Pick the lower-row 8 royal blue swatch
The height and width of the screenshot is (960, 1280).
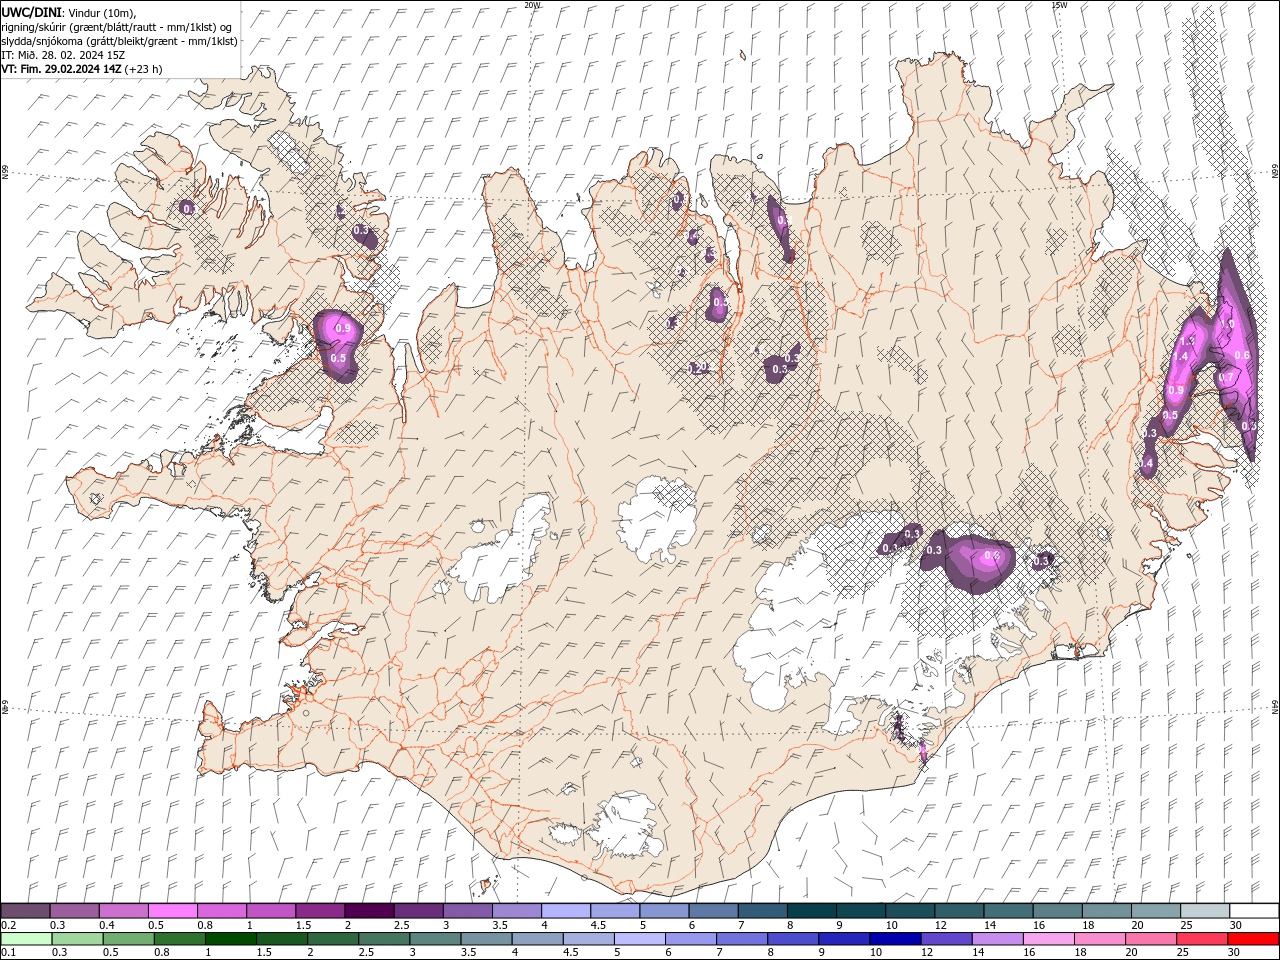(x=793, y=939)
